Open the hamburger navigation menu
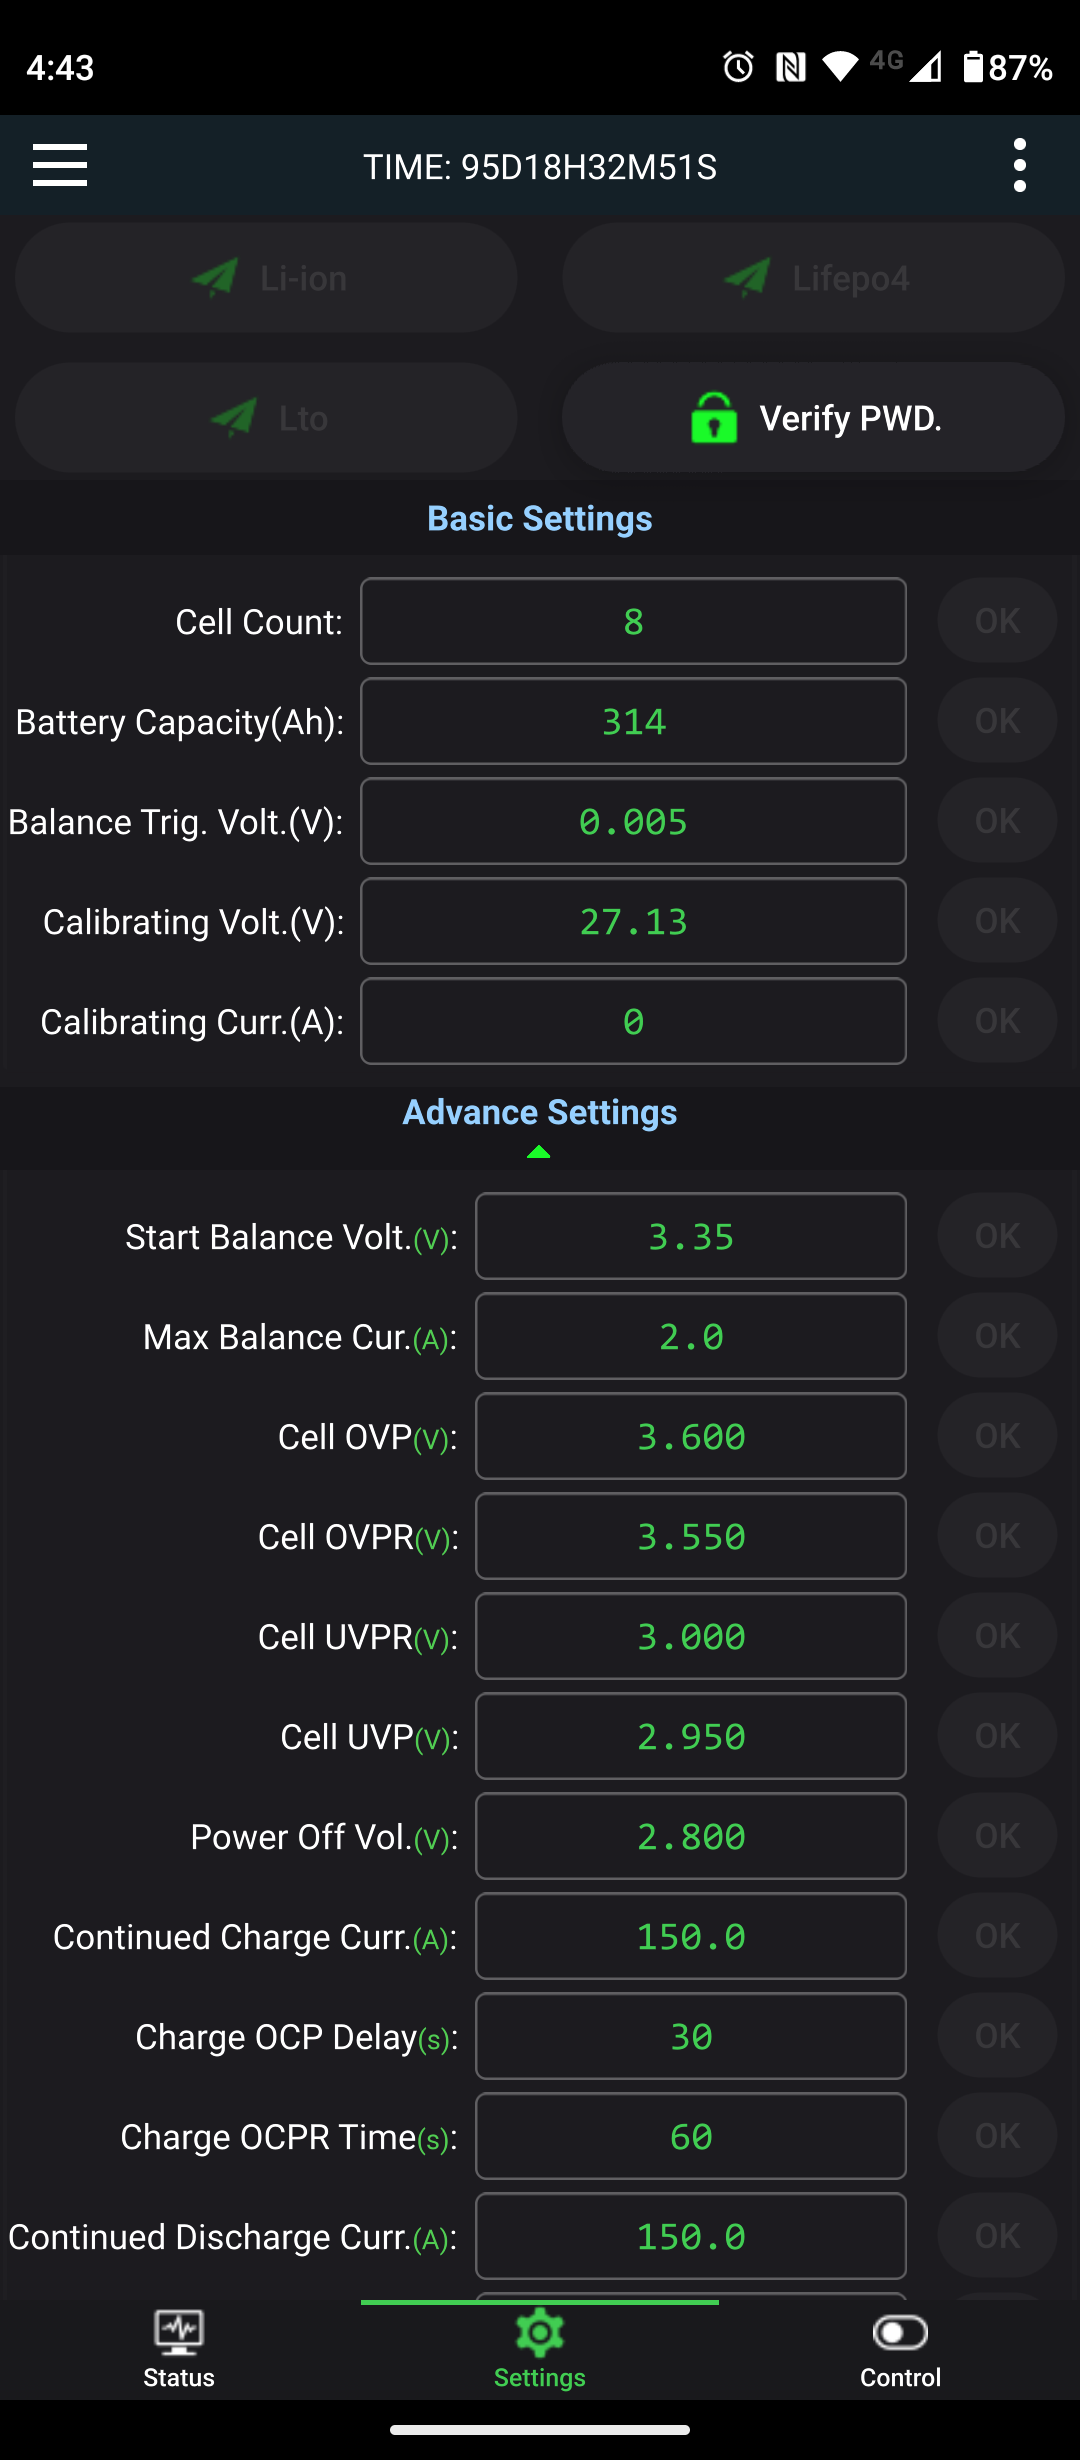 [60, 165]
